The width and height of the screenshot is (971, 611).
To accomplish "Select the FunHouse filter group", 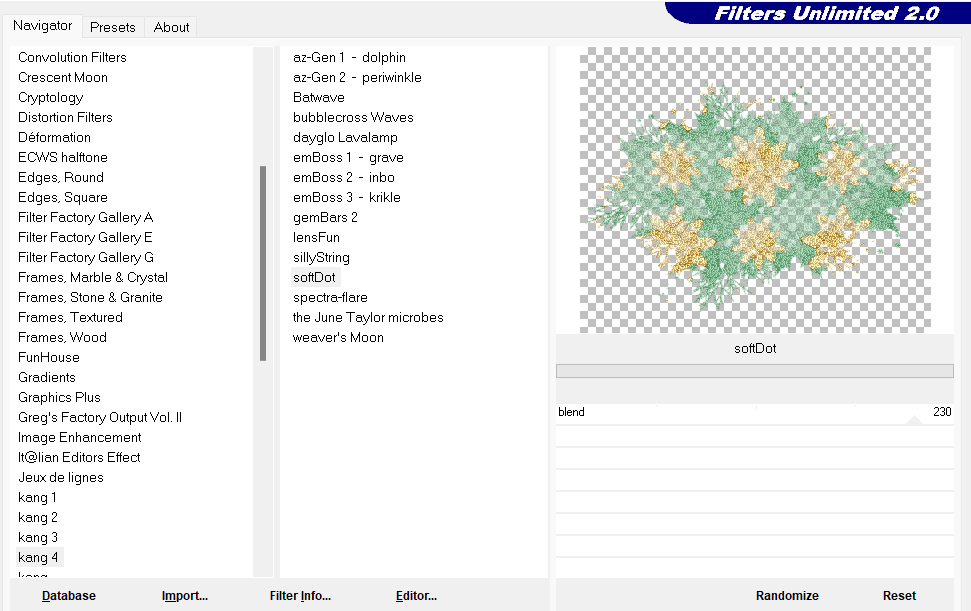I will (48, 357).
